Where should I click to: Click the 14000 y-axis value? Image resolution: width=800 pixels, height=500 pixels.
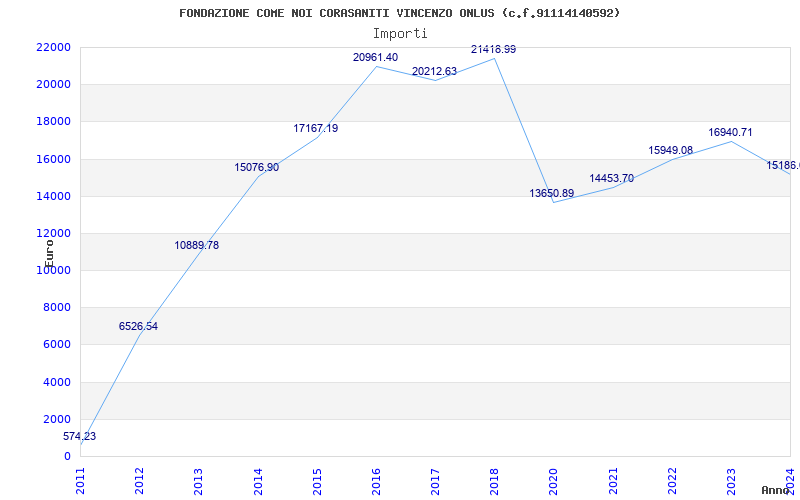[53, 196]
